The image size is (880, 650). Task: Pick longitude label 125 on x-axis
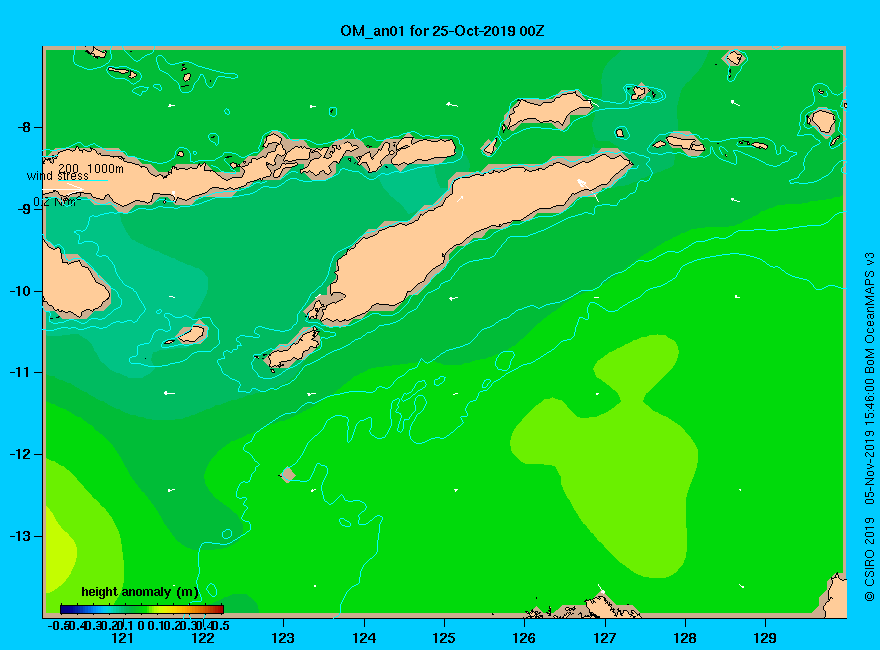click(x=444, y=638)
